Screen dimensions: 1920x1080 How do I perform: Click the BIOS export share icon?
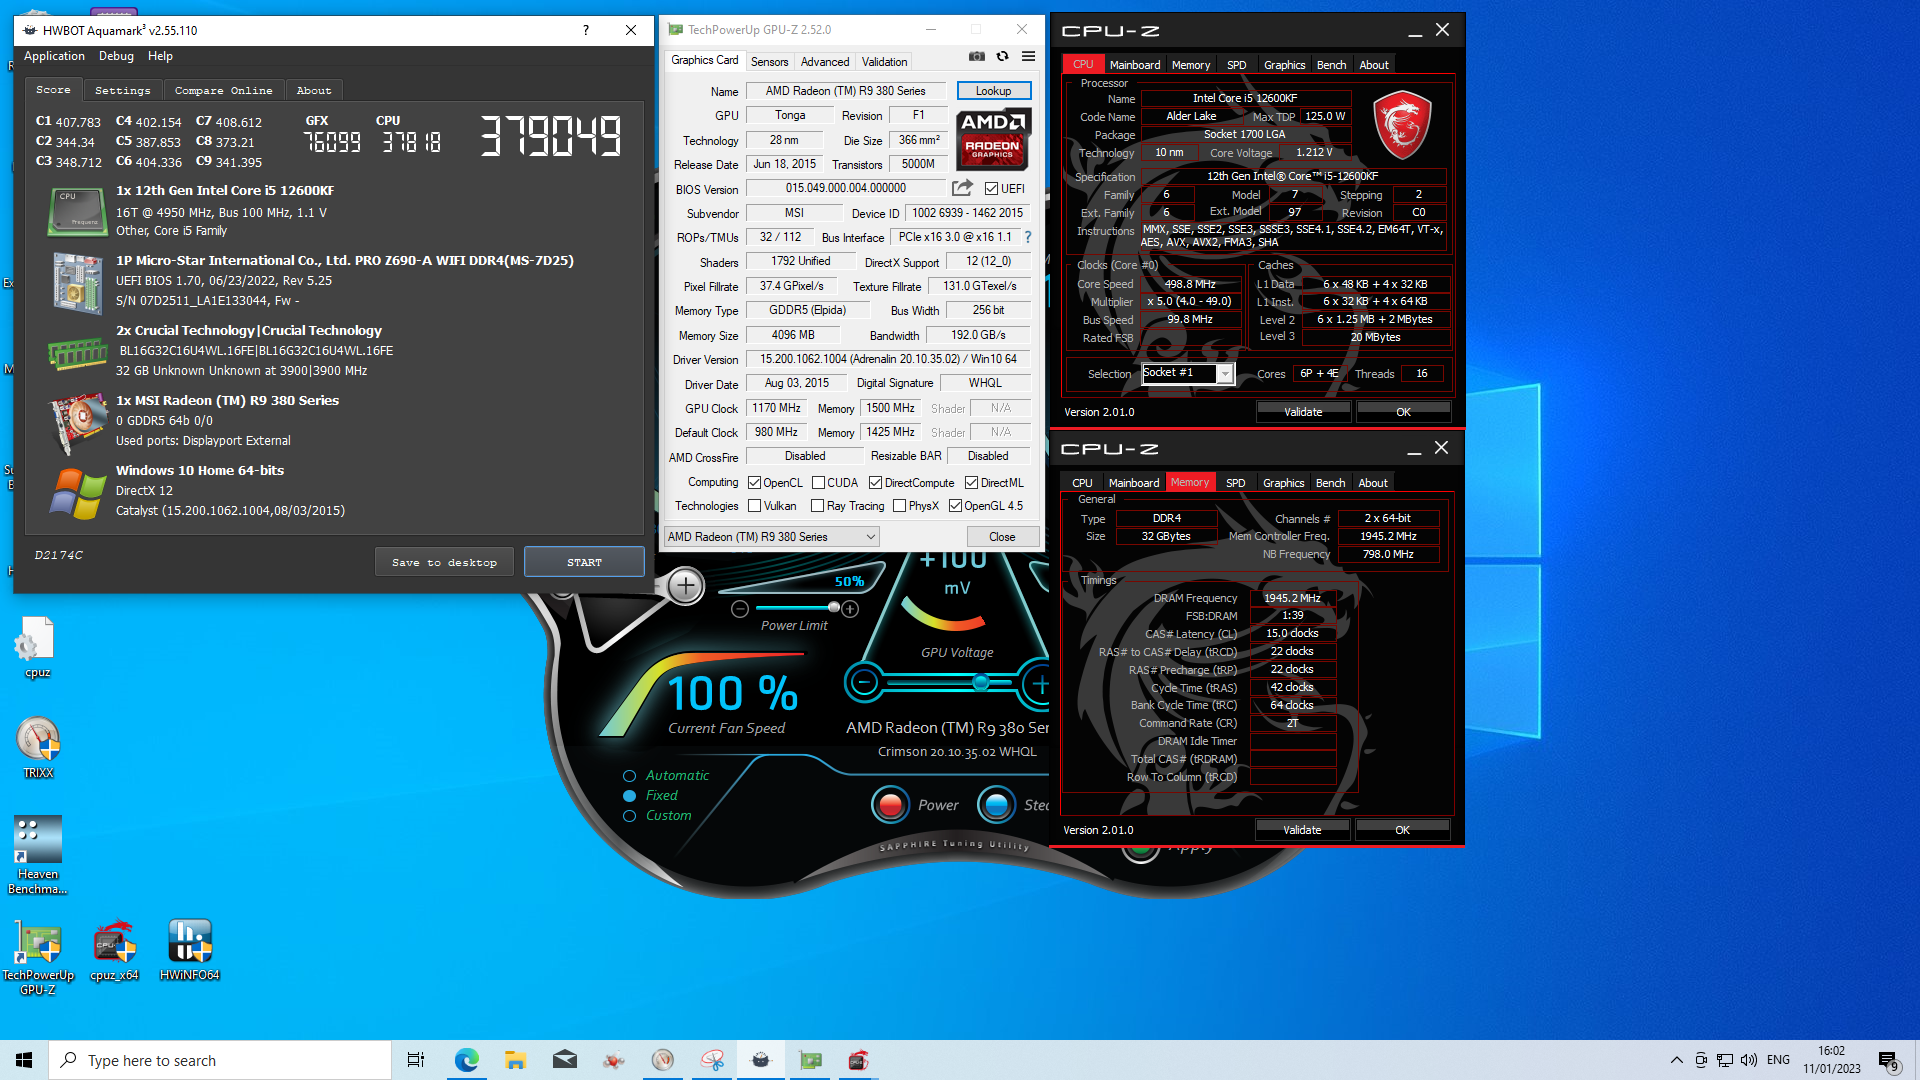click(962, 188)
